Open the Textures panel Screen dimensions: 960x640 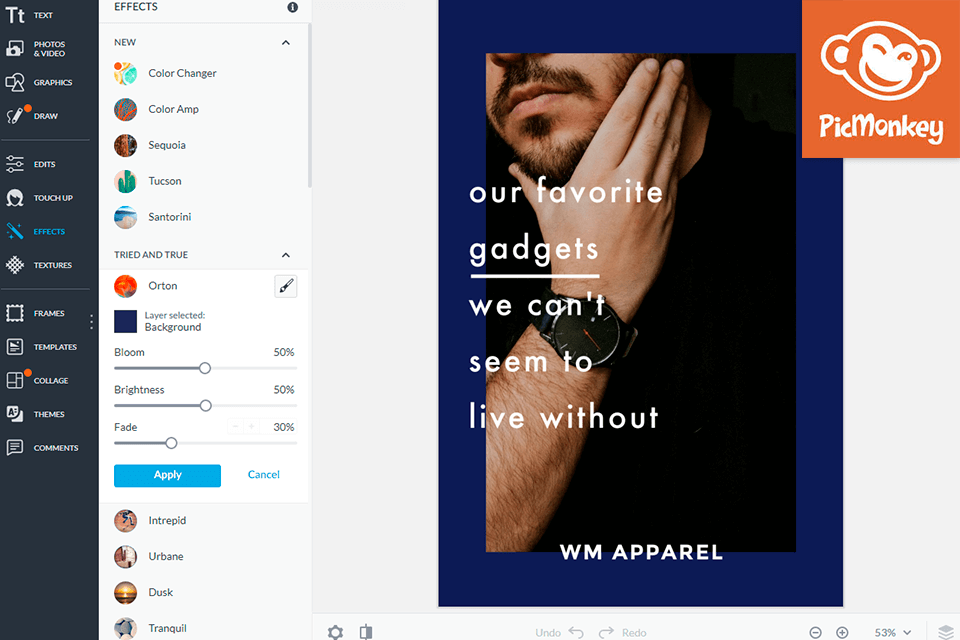pos(39,265)
